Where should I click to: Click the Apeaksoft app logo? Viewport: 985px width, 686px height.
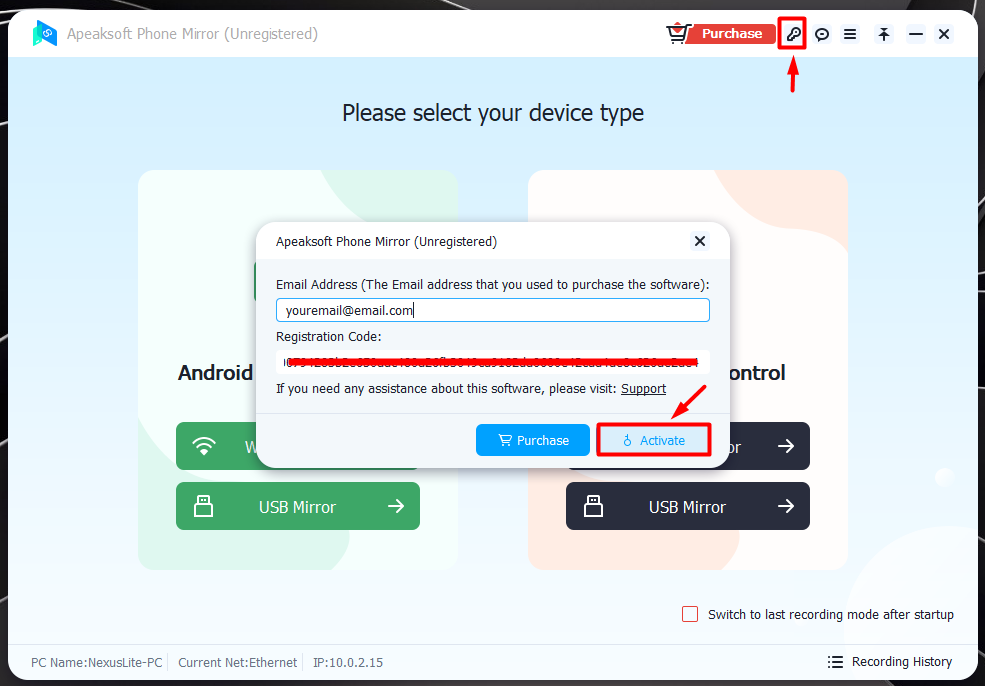click(45, 34)
